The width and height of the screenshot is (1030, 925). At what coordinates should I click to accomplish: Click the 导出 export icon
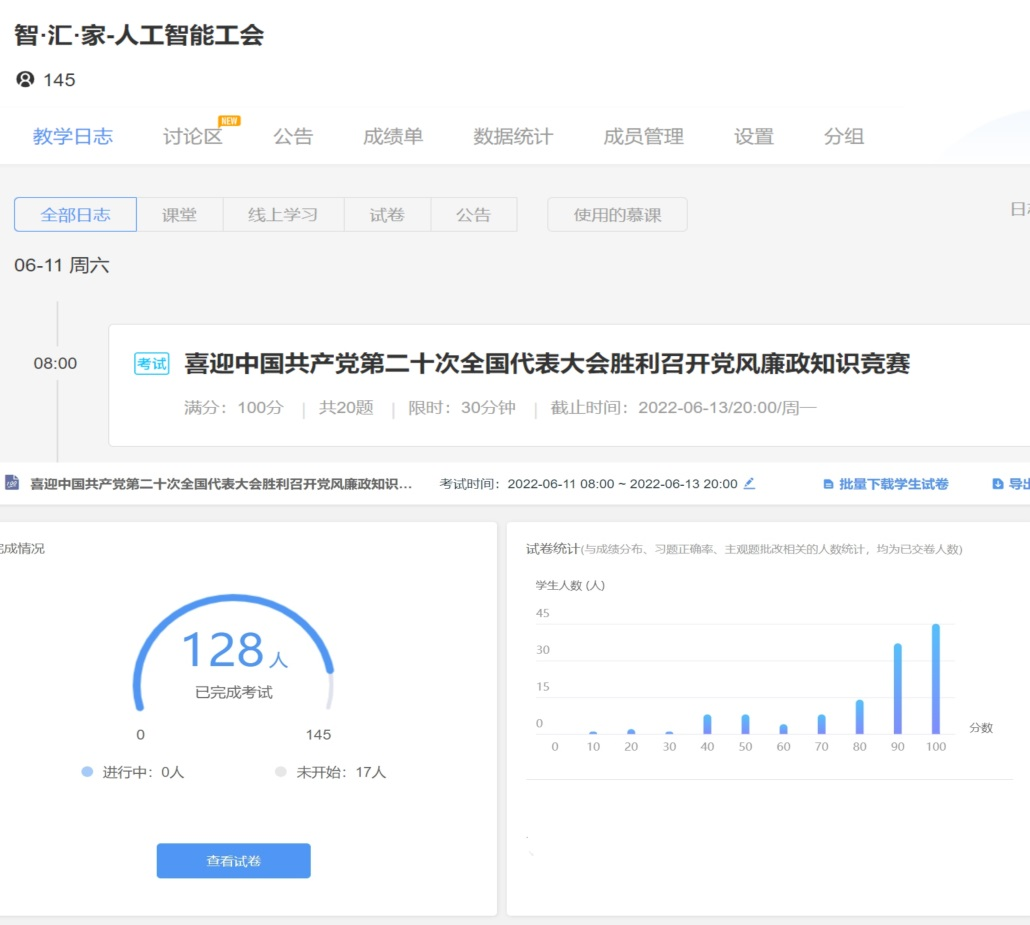[x=997, y=485]
